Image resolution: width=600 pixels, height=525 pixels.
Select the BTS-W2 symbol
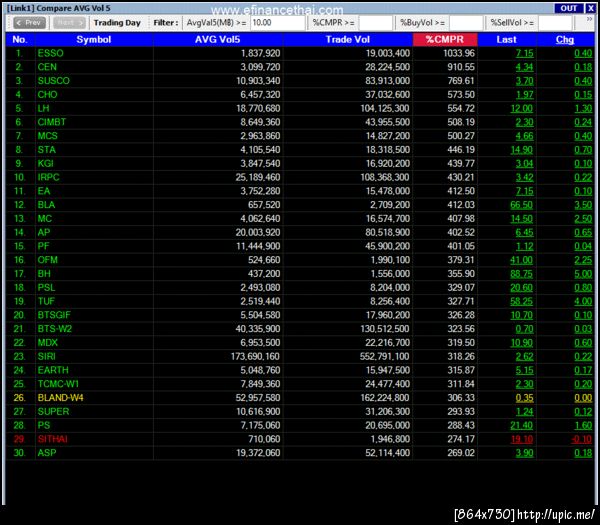pyautogui.click(x=55, y=329)
